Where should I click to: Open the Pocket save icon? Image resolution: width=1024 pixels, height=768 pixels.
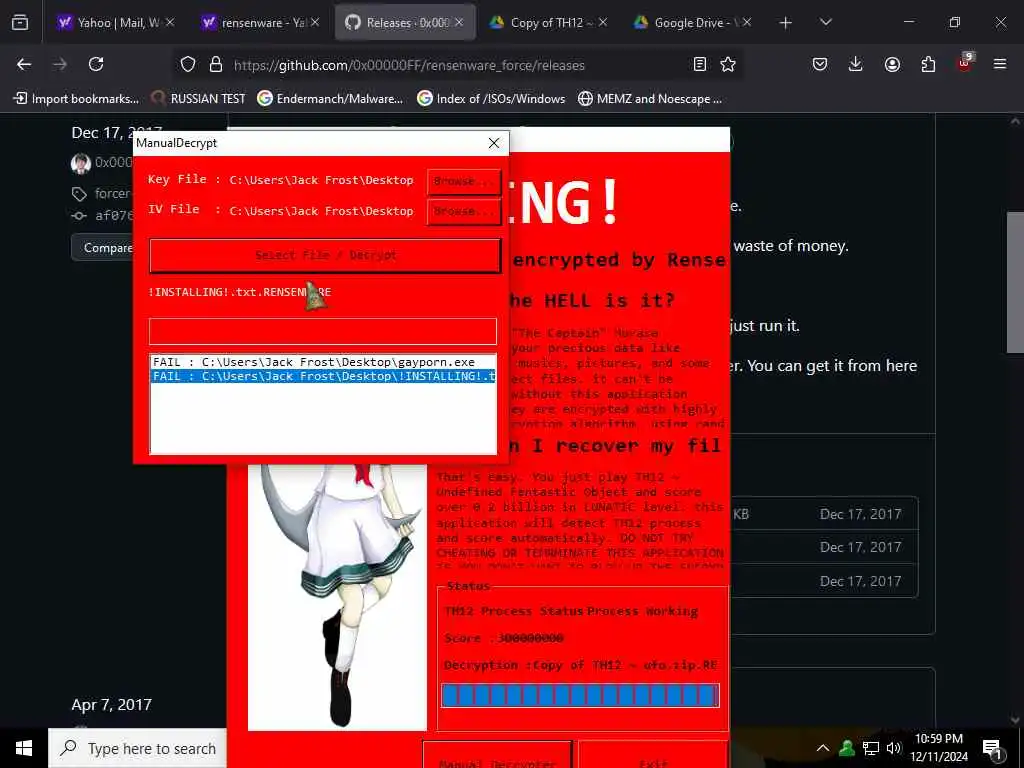point(820,64)
